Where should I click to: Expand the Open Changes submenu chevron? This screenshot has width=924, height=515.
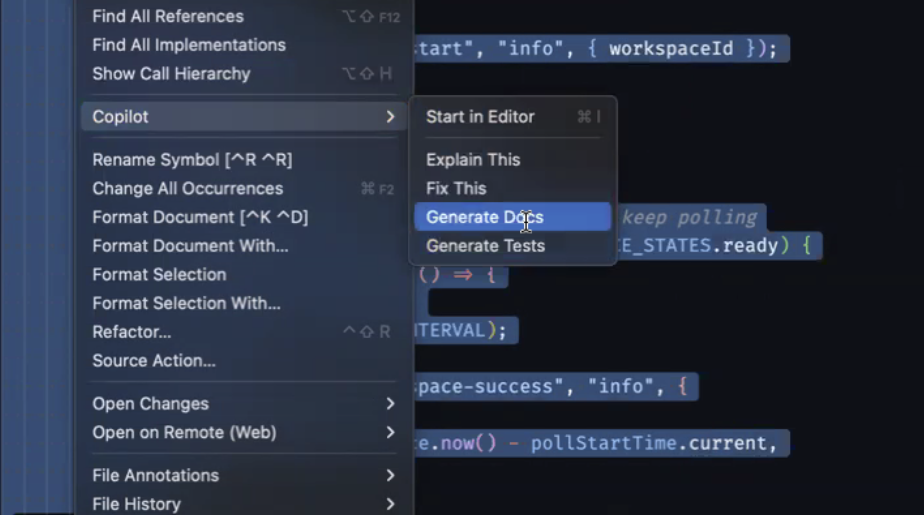tap(390, 404)
